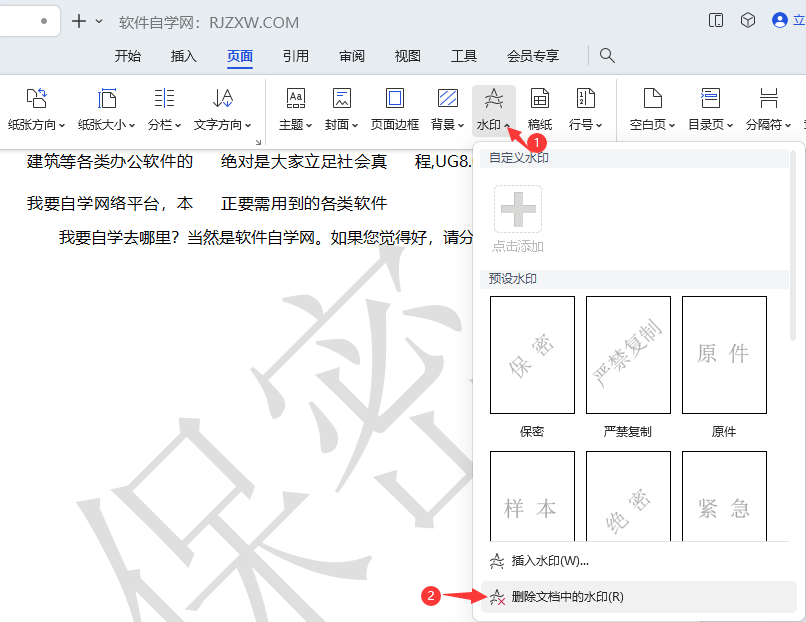Expand the 主题 dropdown arrow

tap(309, 125)
